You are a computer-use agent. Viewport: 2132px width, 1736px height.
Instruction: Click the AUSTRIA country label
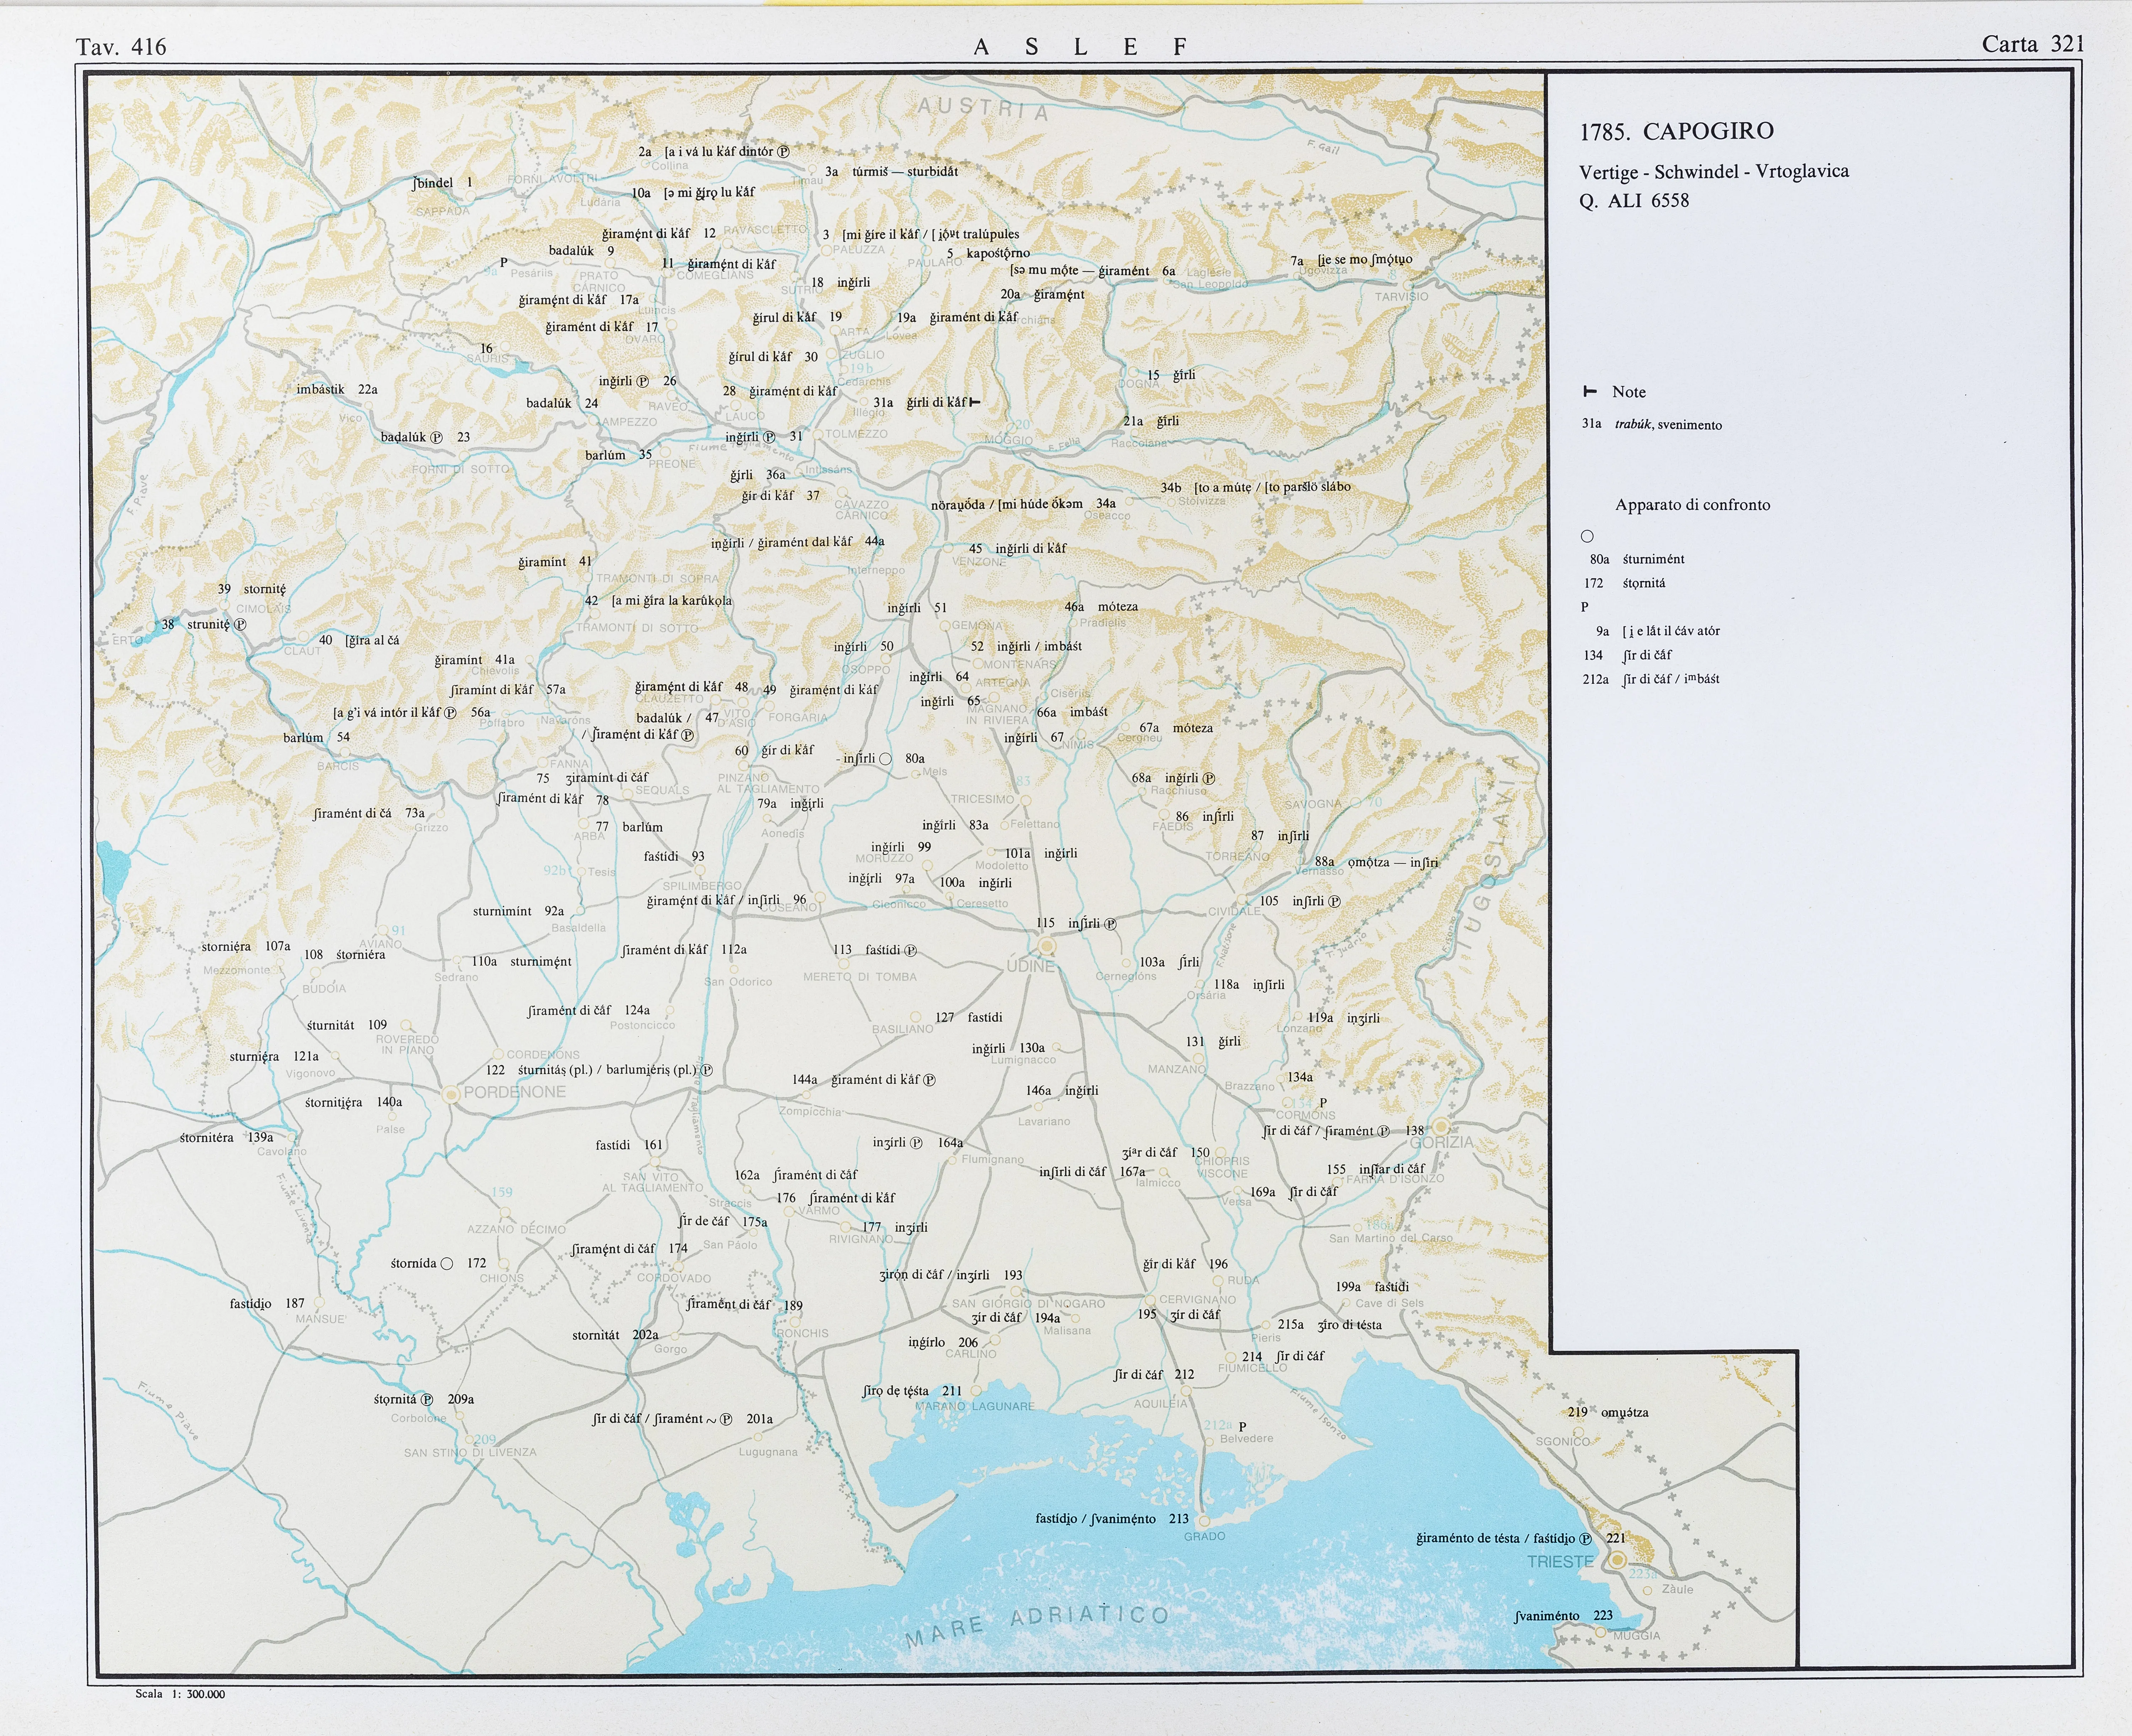tap(983, 109)
